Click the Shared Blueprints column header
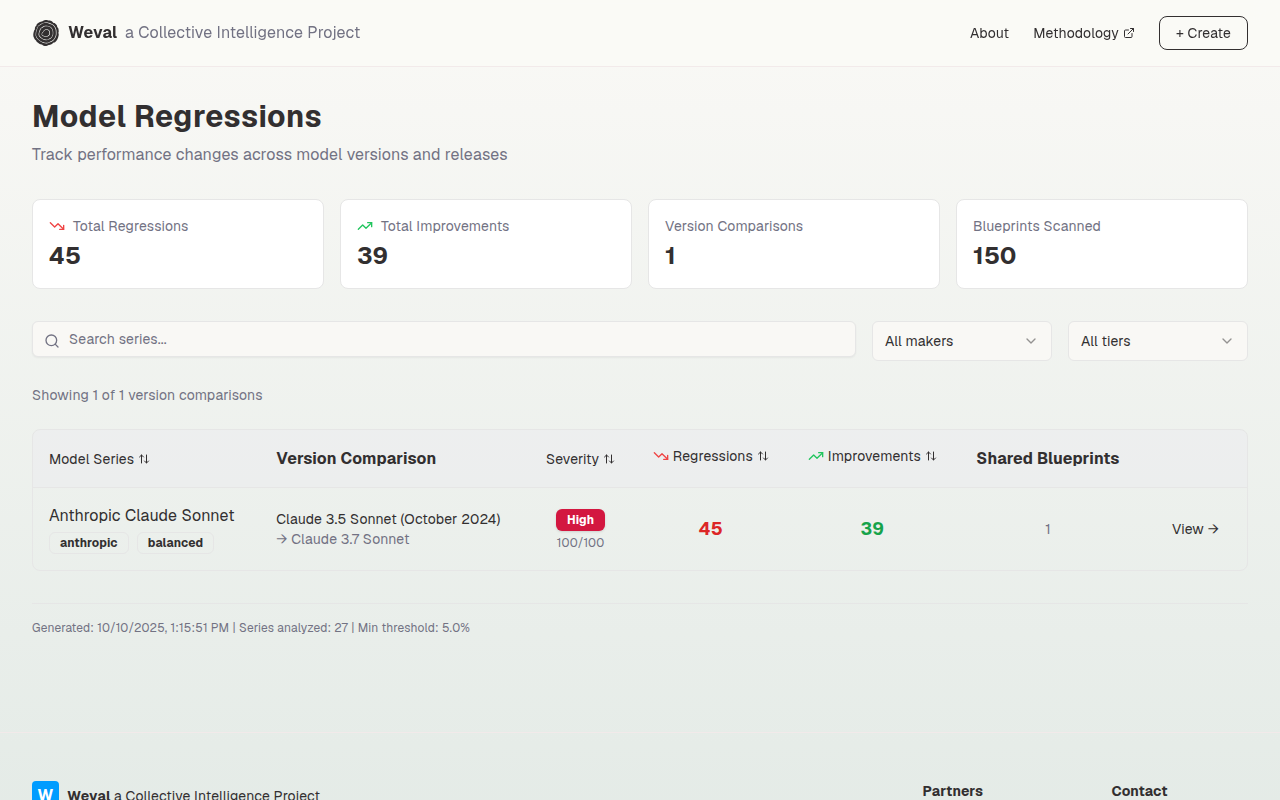This screenshot has height=800, width=1280. [x=1048, y=458]
